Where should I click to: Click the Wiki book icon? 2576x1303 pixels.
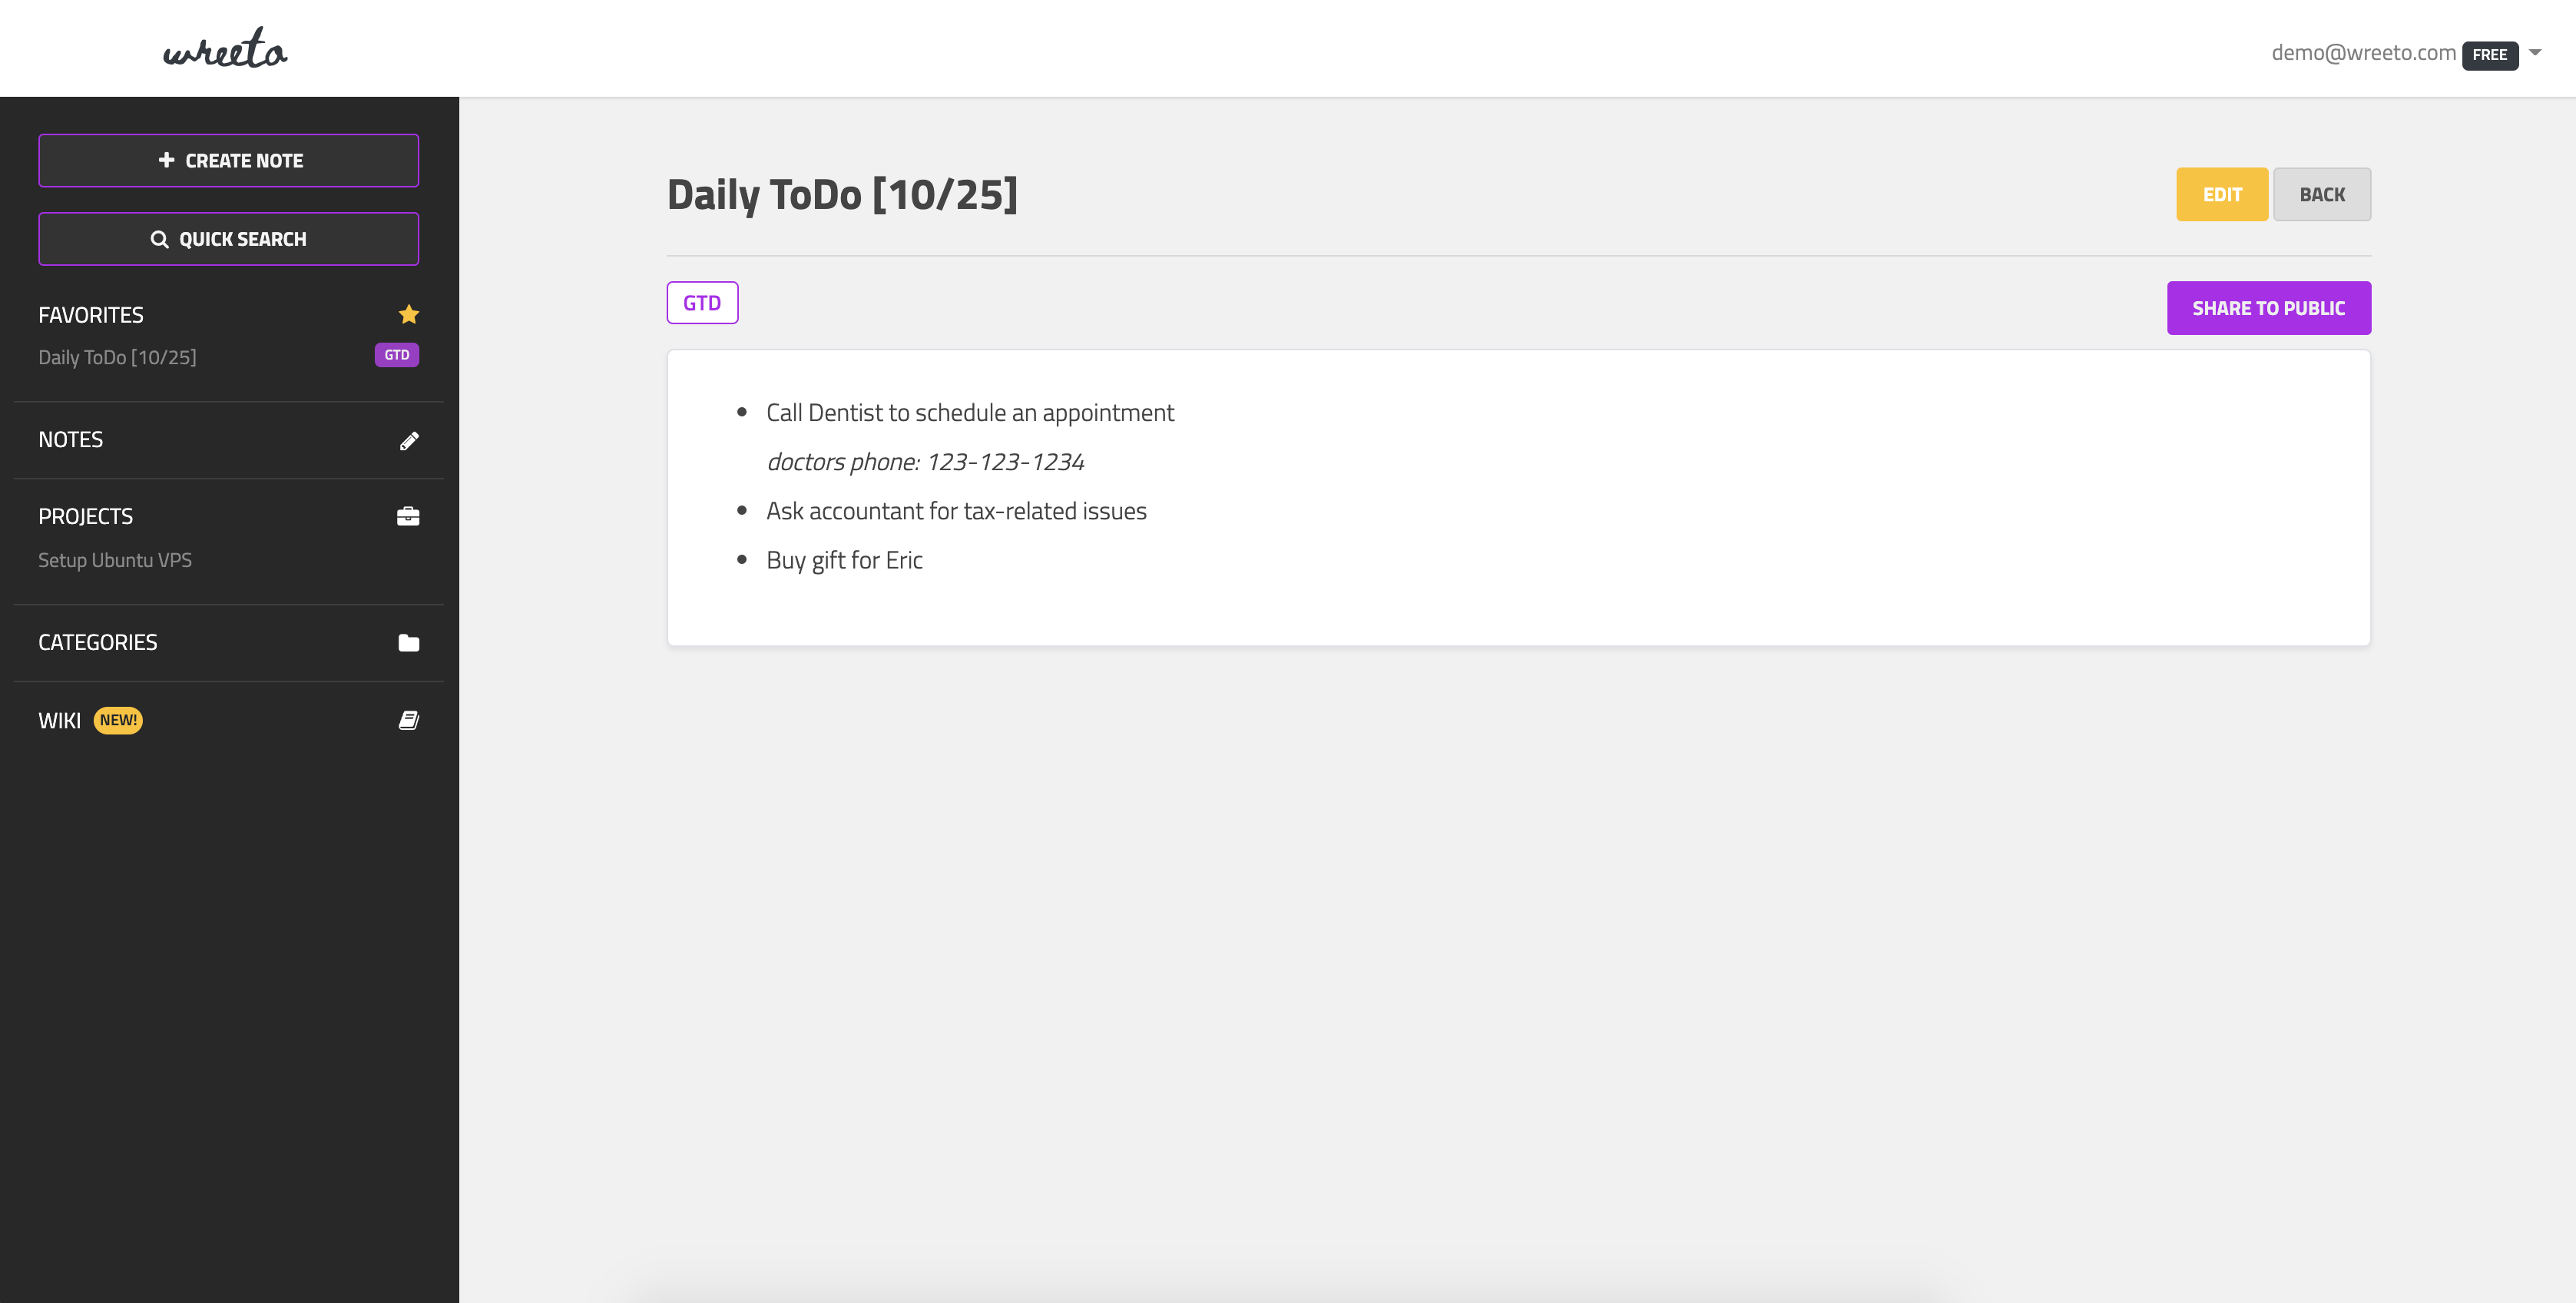[x=409, y=720]
